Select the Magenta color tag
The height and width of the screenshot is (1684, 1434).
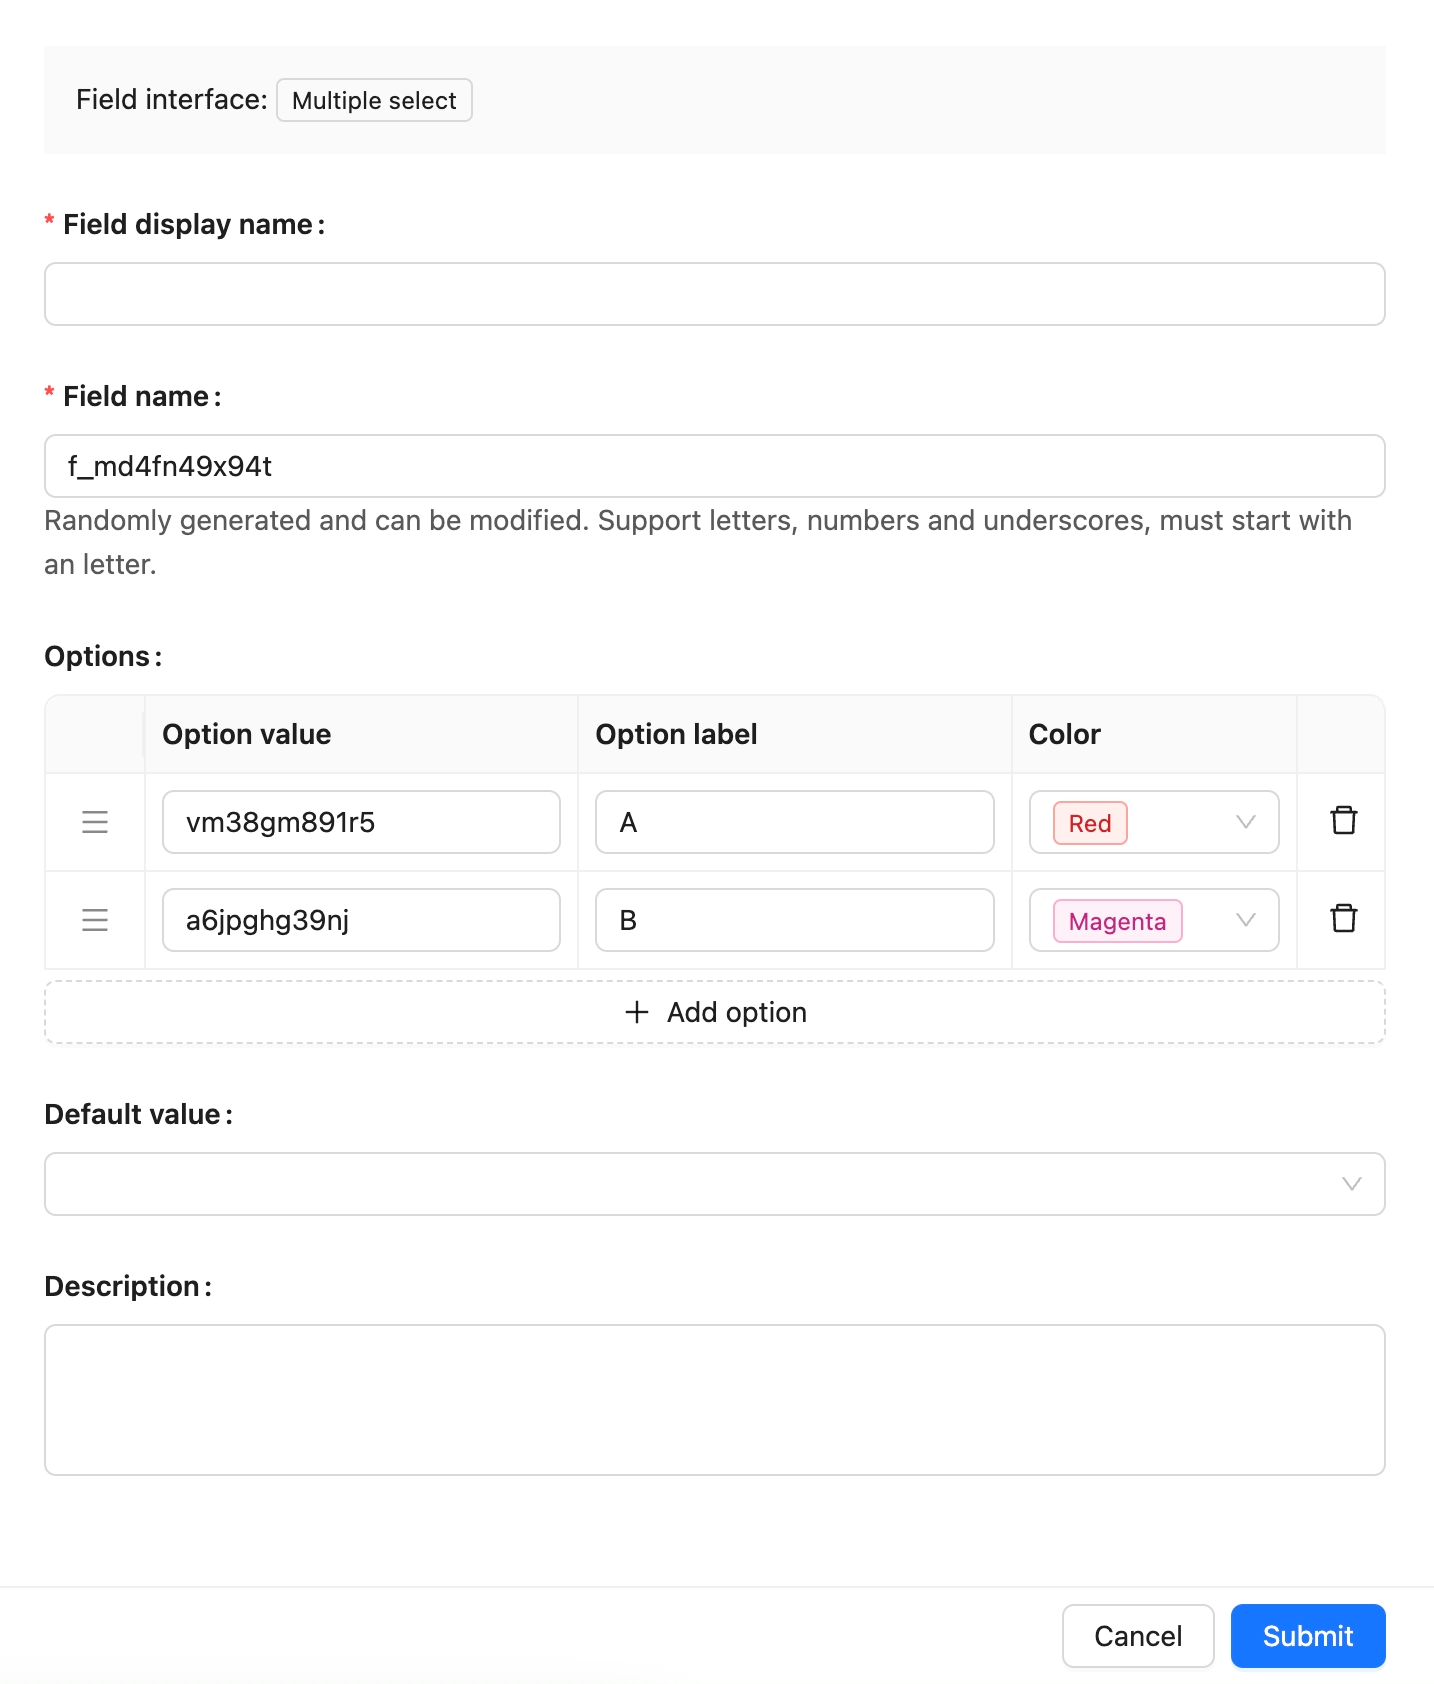point(1117,921)
